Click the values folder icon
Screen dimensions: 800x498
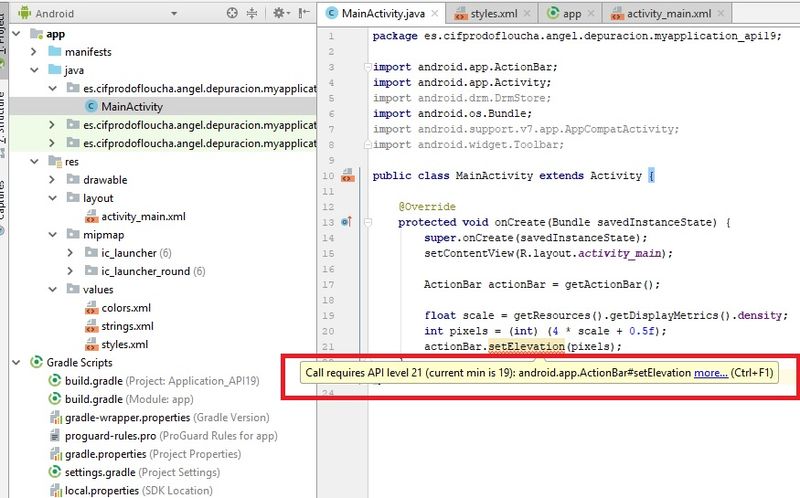(73, 289)
